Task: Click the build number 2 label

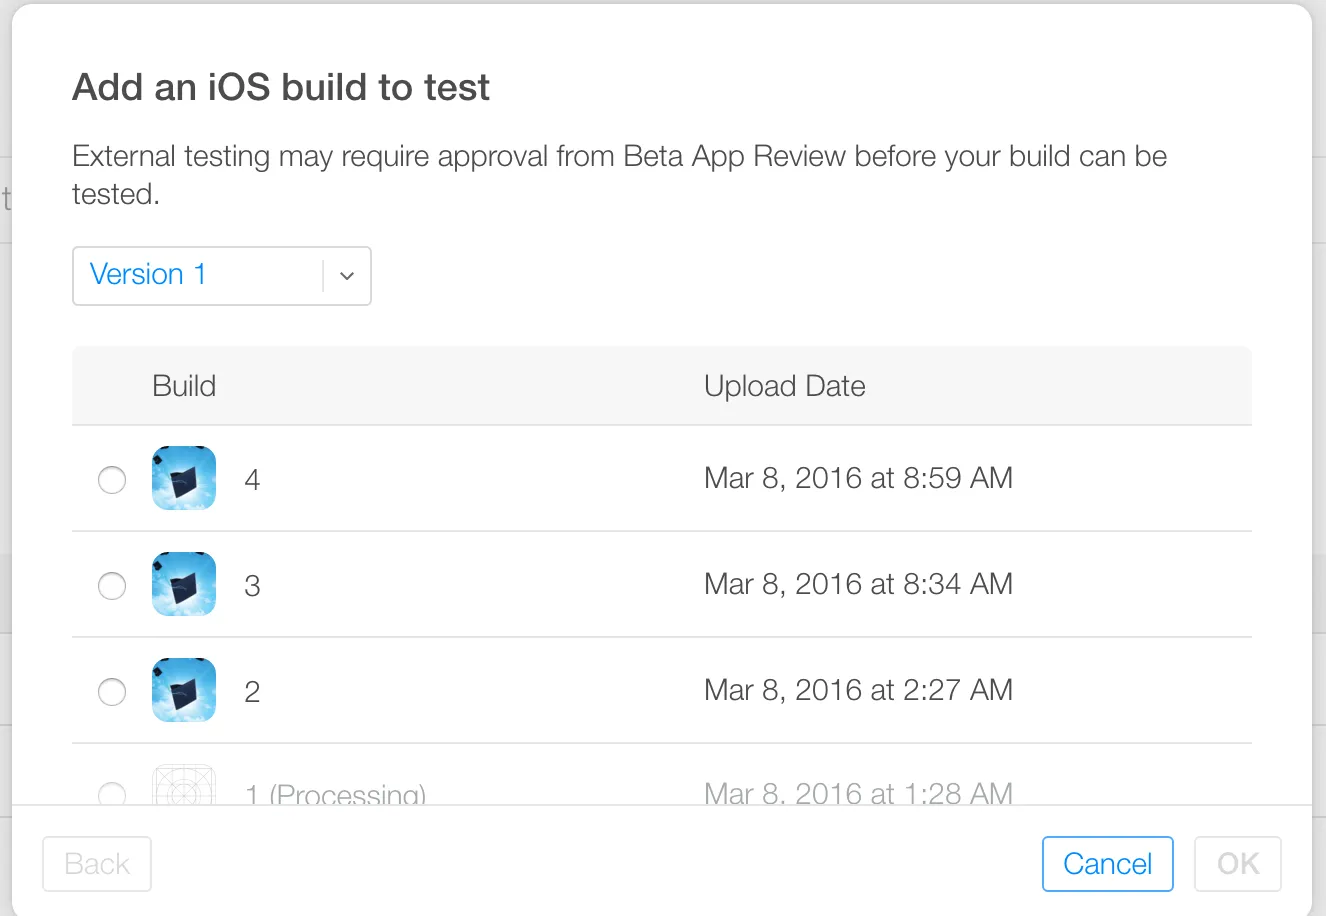Action: 252,692
